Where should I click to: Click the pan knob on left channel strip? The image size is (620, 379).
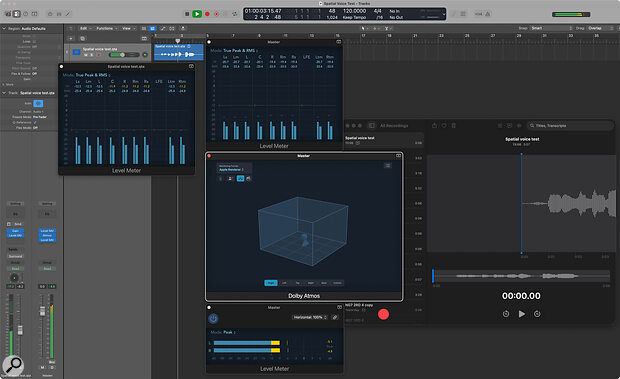click(x=14, y=277)
